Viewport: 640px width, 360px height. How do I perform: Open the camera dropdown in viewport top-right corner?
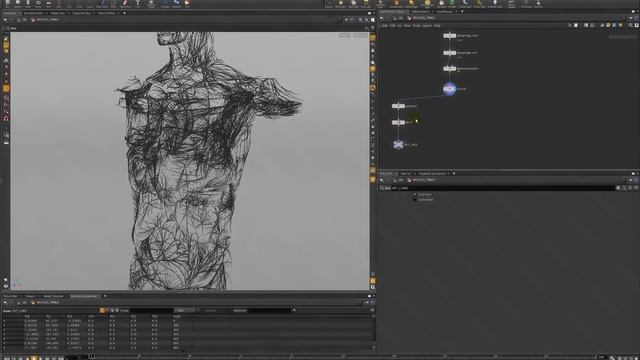tap(360, 36)
